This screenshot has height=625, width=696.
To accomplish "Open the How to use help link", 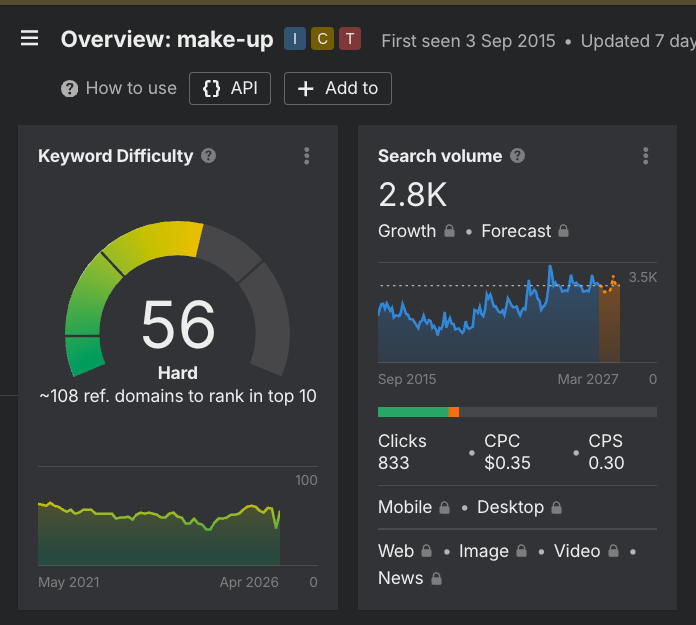I will click(119, 88).
